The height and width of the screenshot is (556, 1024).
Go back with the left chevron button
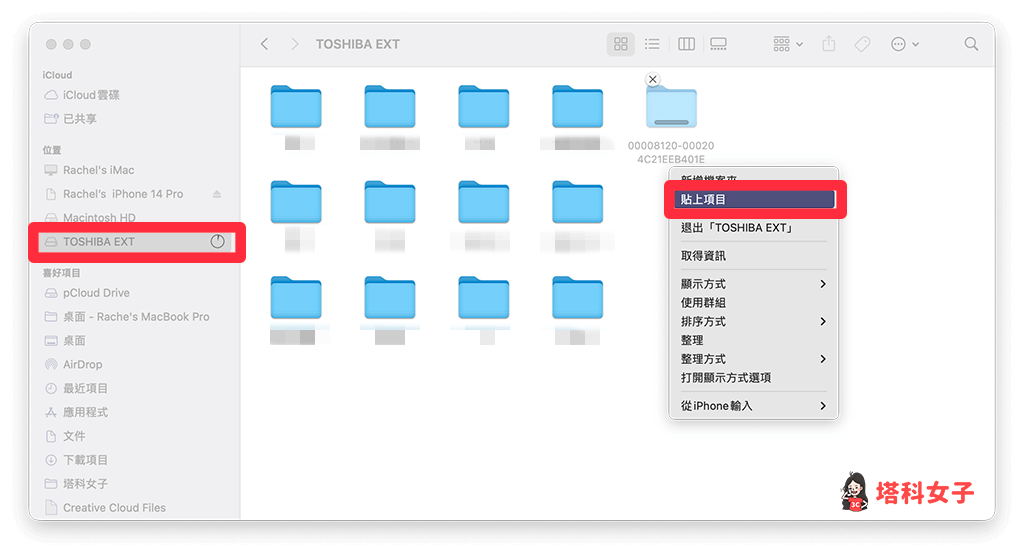264,44
